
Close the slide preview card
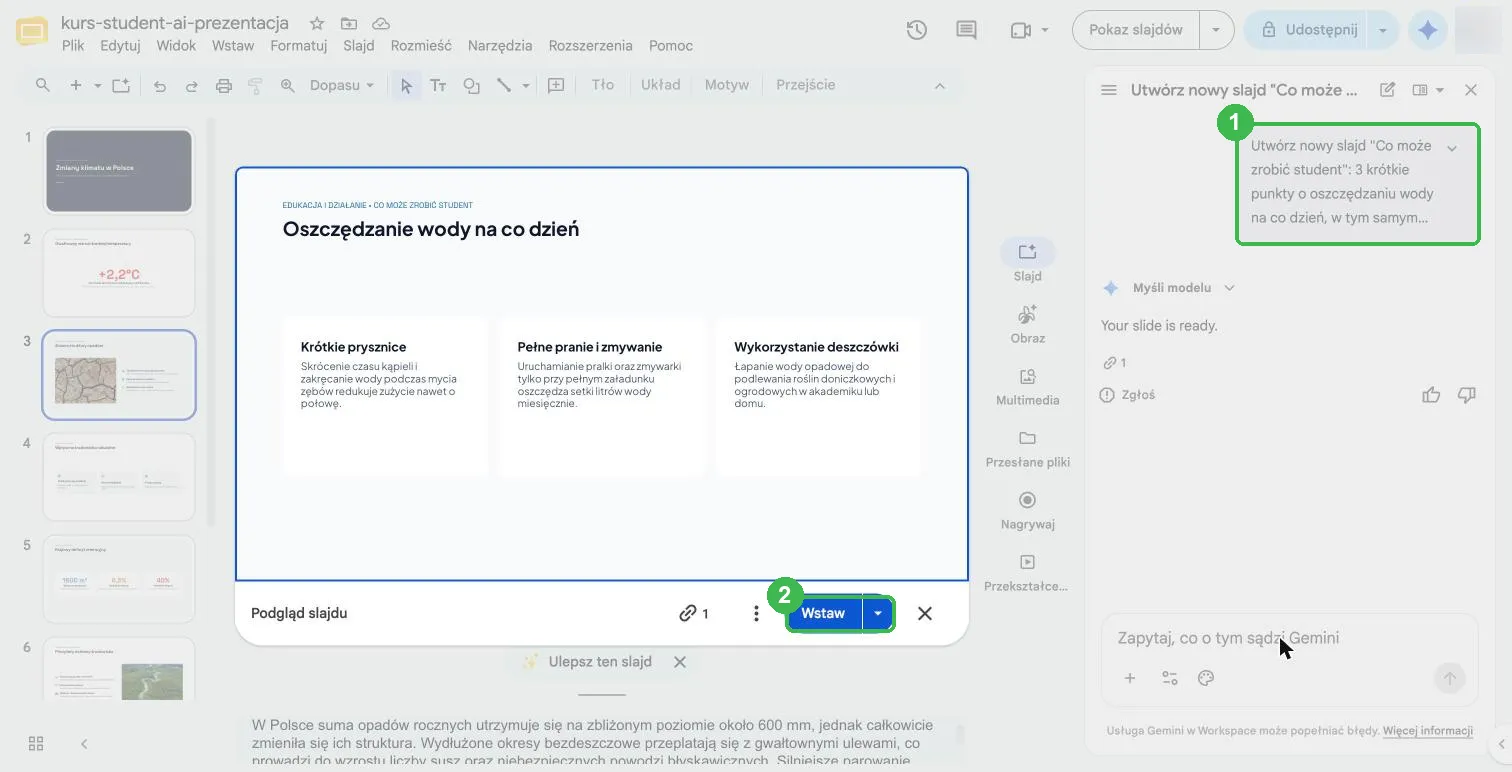tap(925, 613)
